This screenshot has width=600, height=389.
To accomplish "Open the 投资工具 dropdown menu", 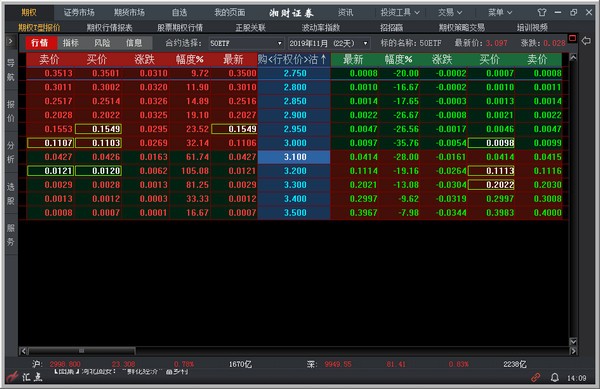I will (x=399, y=13).
